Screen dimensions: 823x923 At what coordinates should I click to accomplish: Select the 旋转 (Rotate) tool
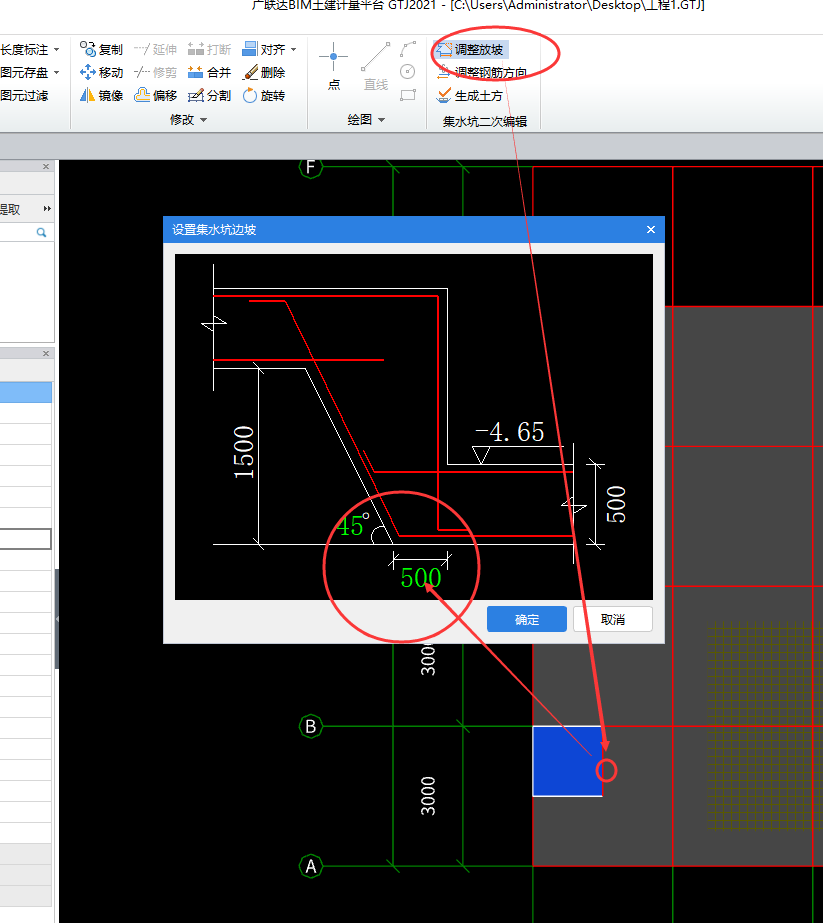tap(264, 95)
